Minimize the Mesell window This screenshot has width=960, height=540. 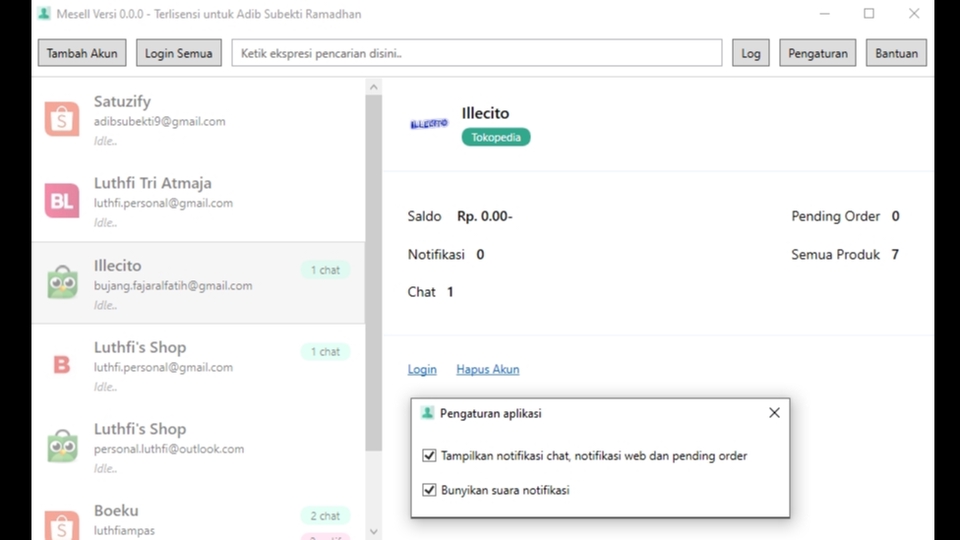tap(825, 13)
